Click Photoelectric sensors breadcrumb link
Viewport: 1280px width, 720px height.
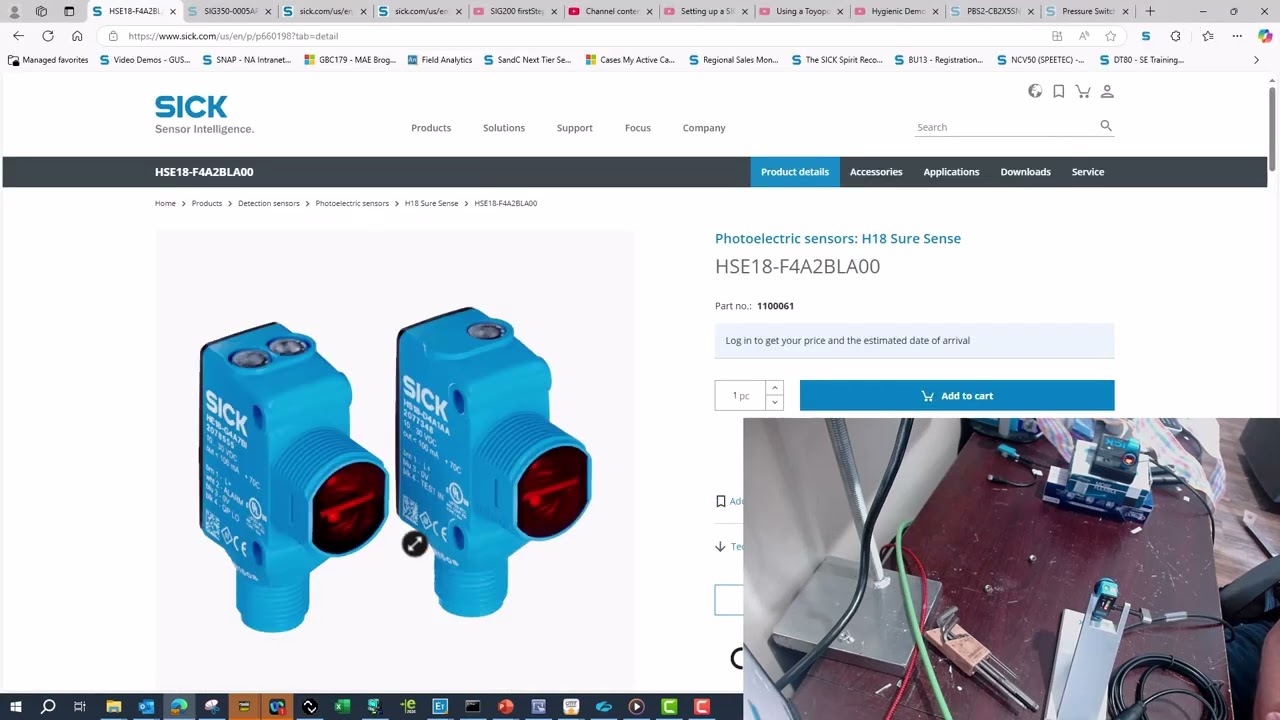352,203
